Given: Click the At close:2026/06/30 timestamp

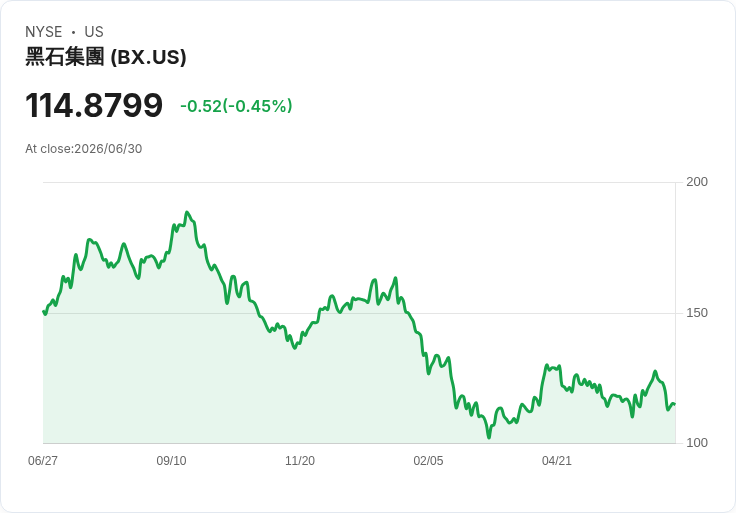Looking at the screenshot, I should [84, 149].
